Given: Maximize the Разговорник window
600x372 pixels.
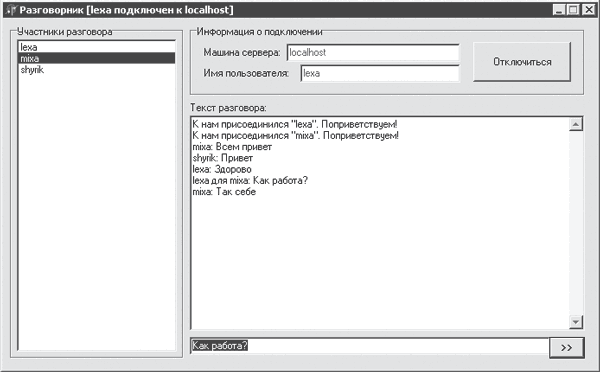Looking at the screenshot, I should [573, 10].
